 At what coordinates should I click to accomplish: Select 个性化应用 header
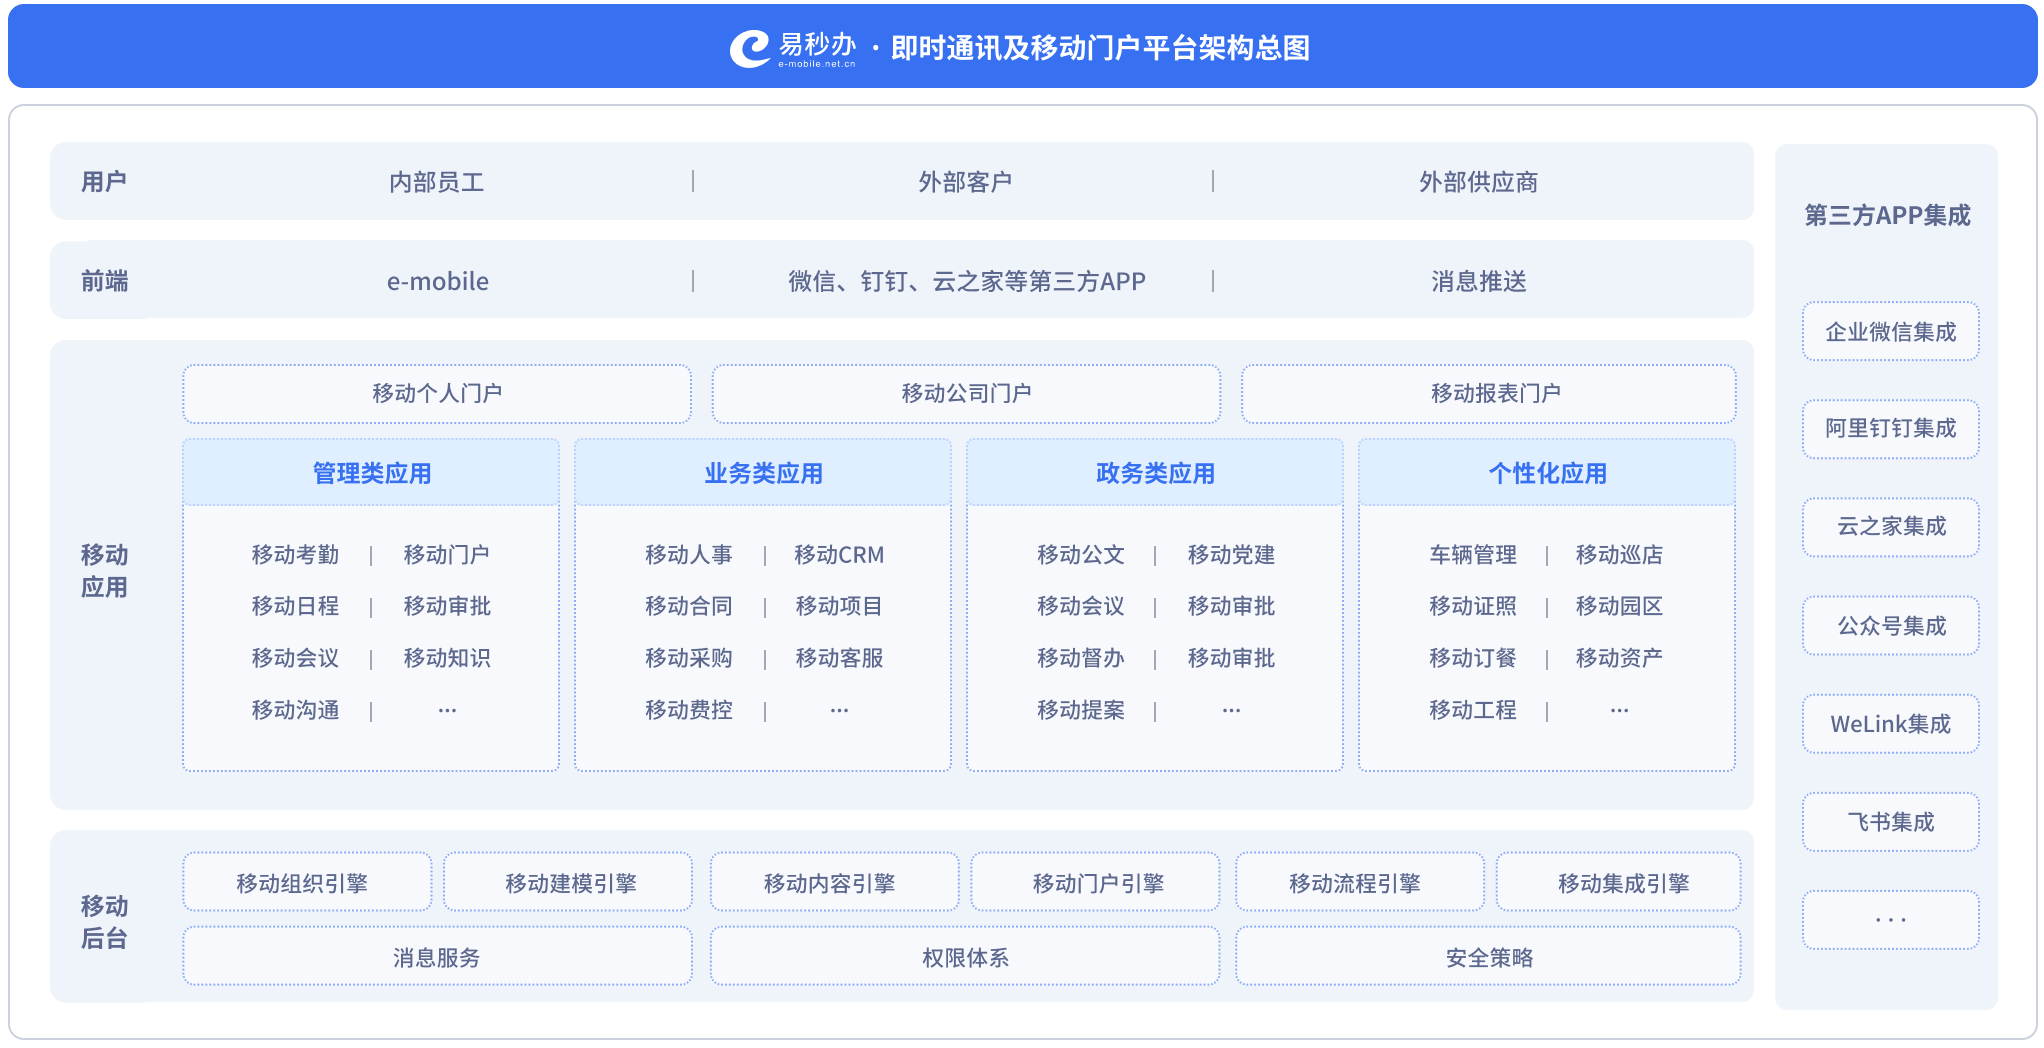pyautogui.click(x=1546, y=473)
